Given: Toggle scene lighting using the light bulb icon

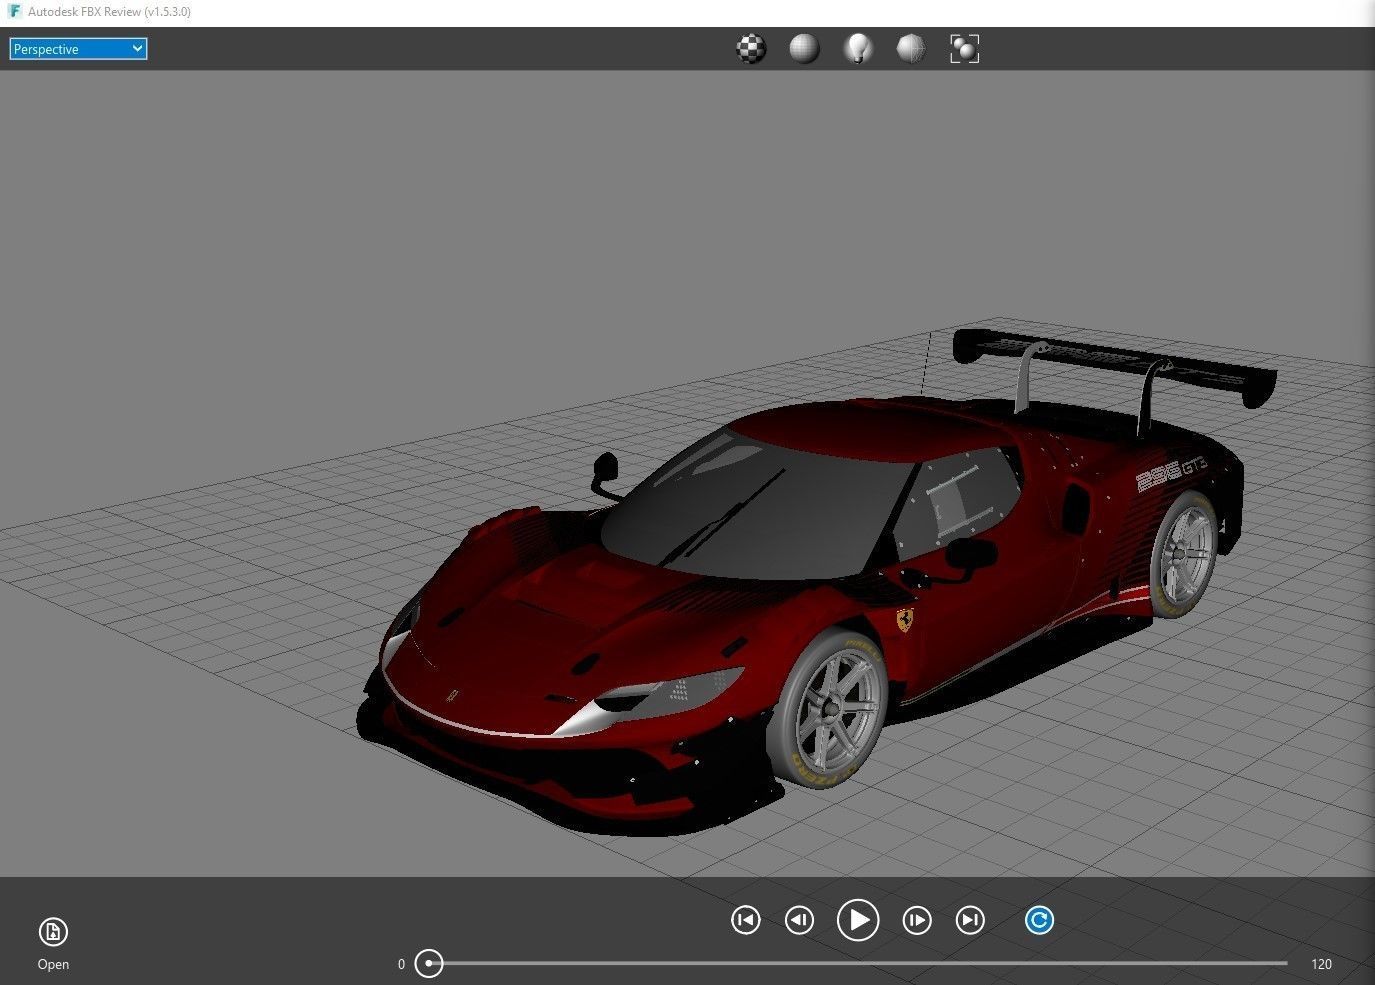Looking at the screenshot, I should click(858, 48).
